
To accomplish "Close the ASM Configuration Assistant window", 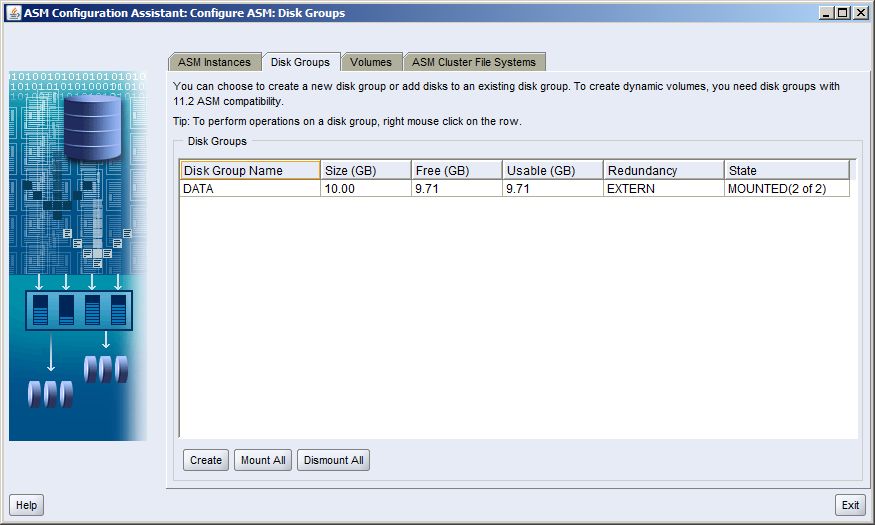I will pyautogui.click(x=860, y=12).
